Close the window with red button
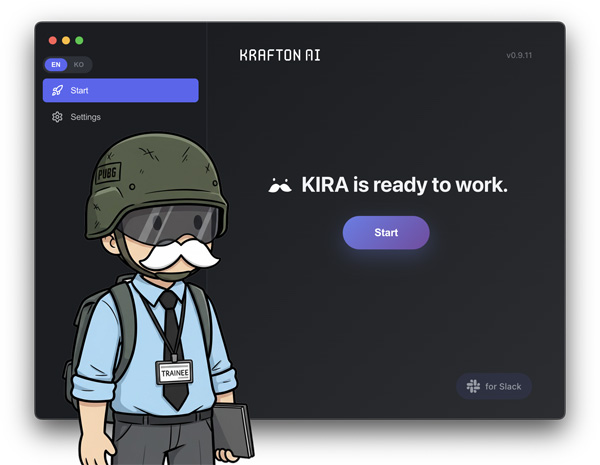This screenshot has height=465, width=600. click(53, 41)
